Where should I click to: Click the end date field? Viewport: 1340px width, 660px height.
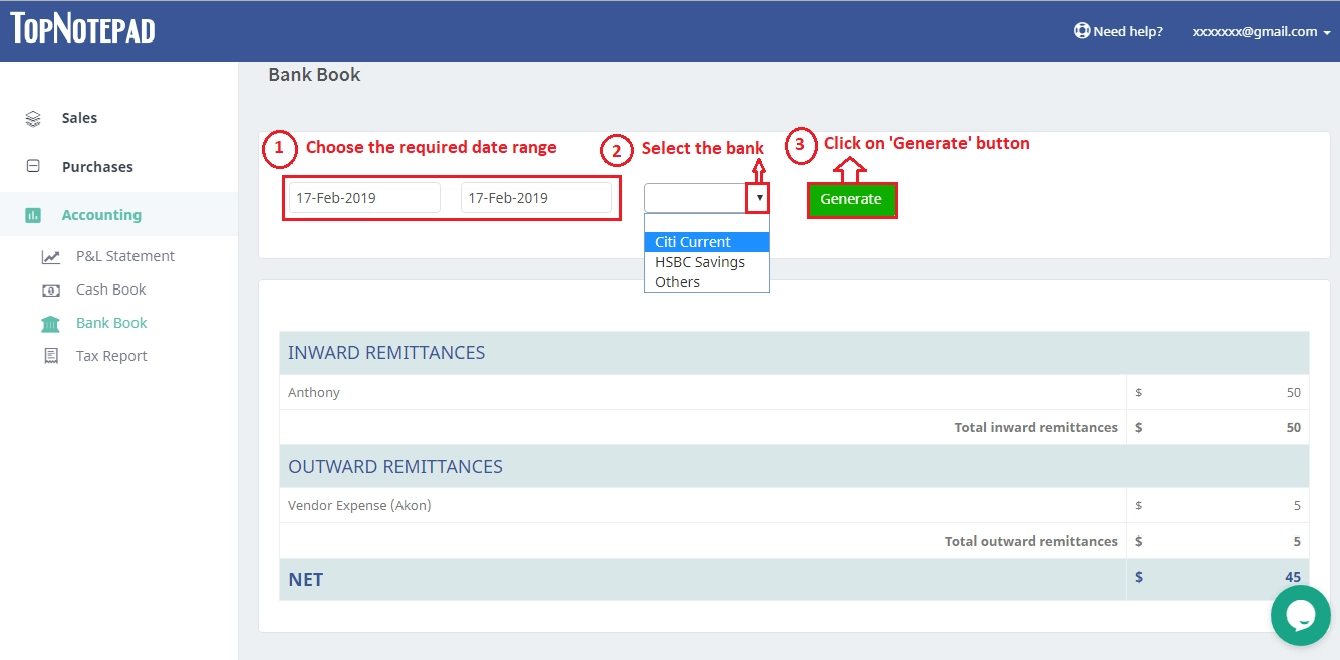click(536, 198)
